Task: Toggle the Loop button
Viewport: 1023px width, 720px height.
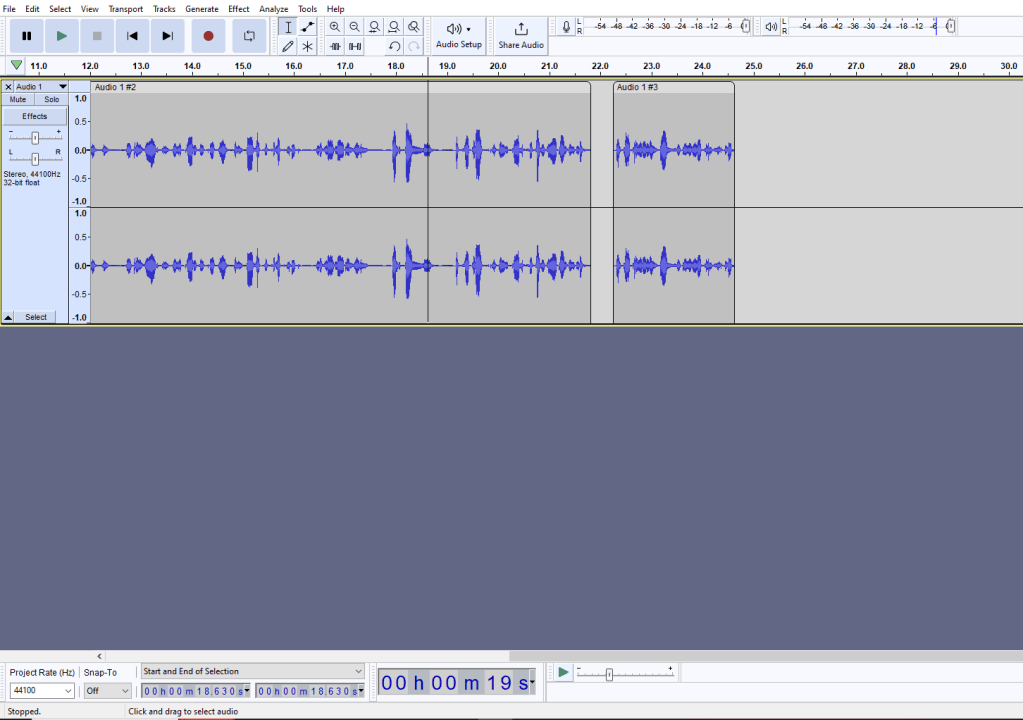Action: pos(249,36)
